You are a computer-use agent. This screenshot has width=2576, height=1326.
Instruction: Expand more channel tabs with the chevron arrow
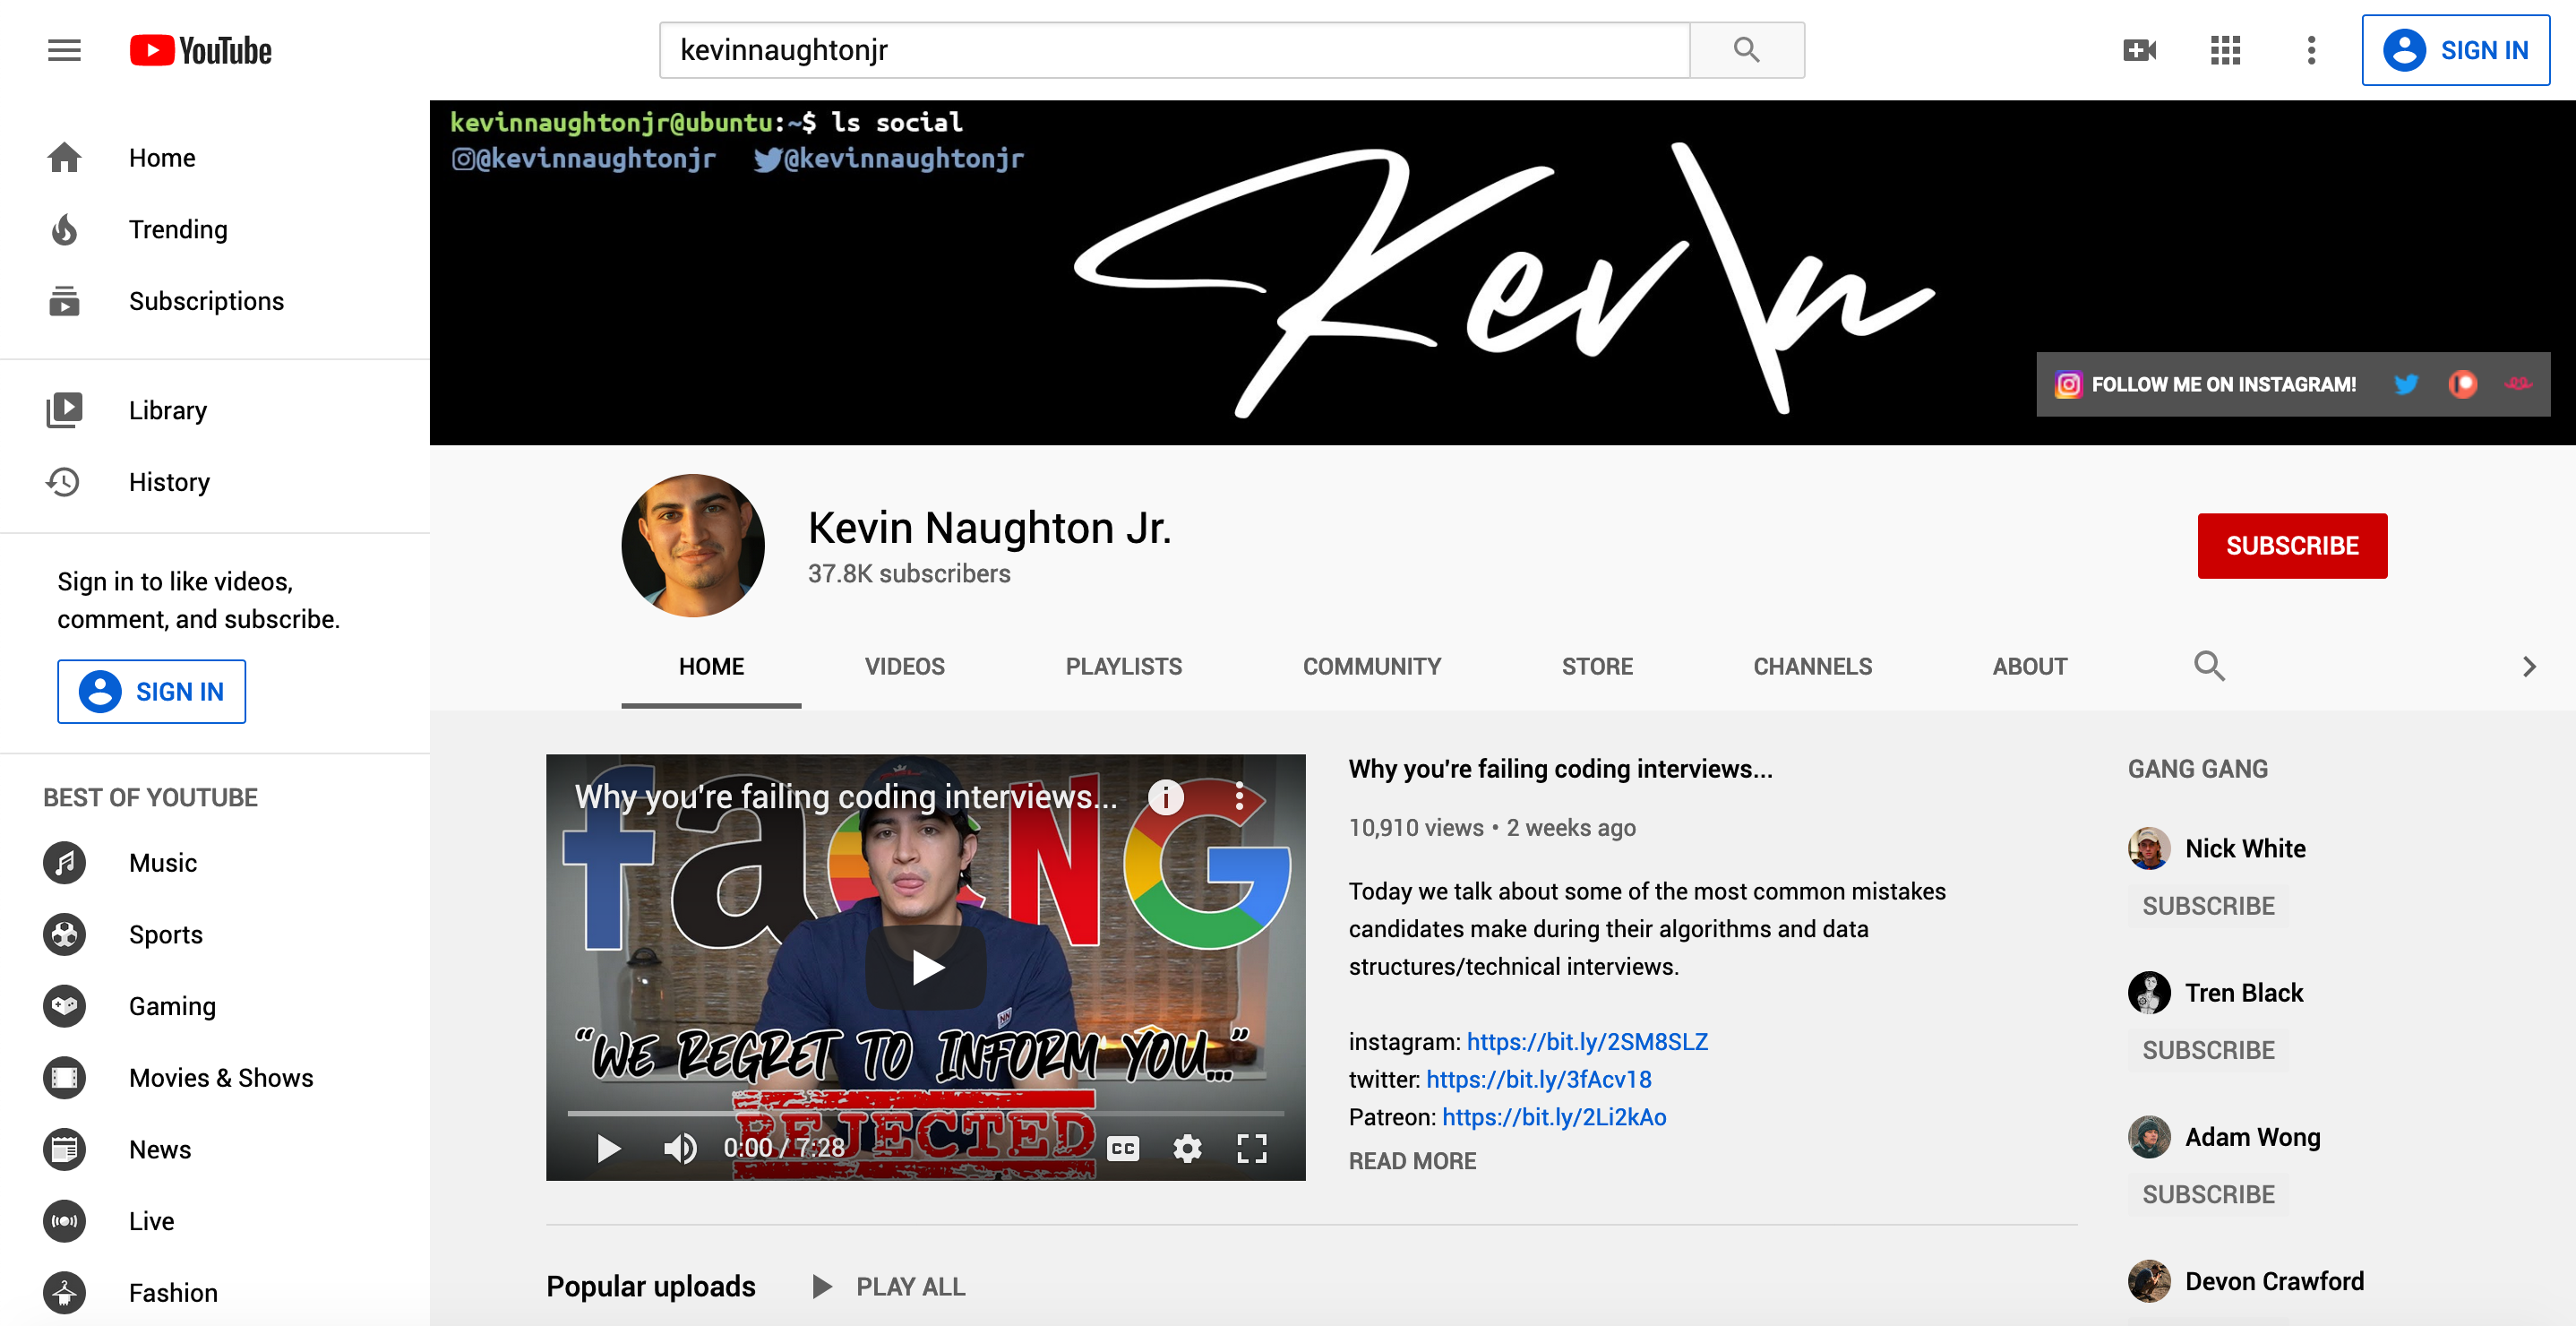tap(2528, 666)
